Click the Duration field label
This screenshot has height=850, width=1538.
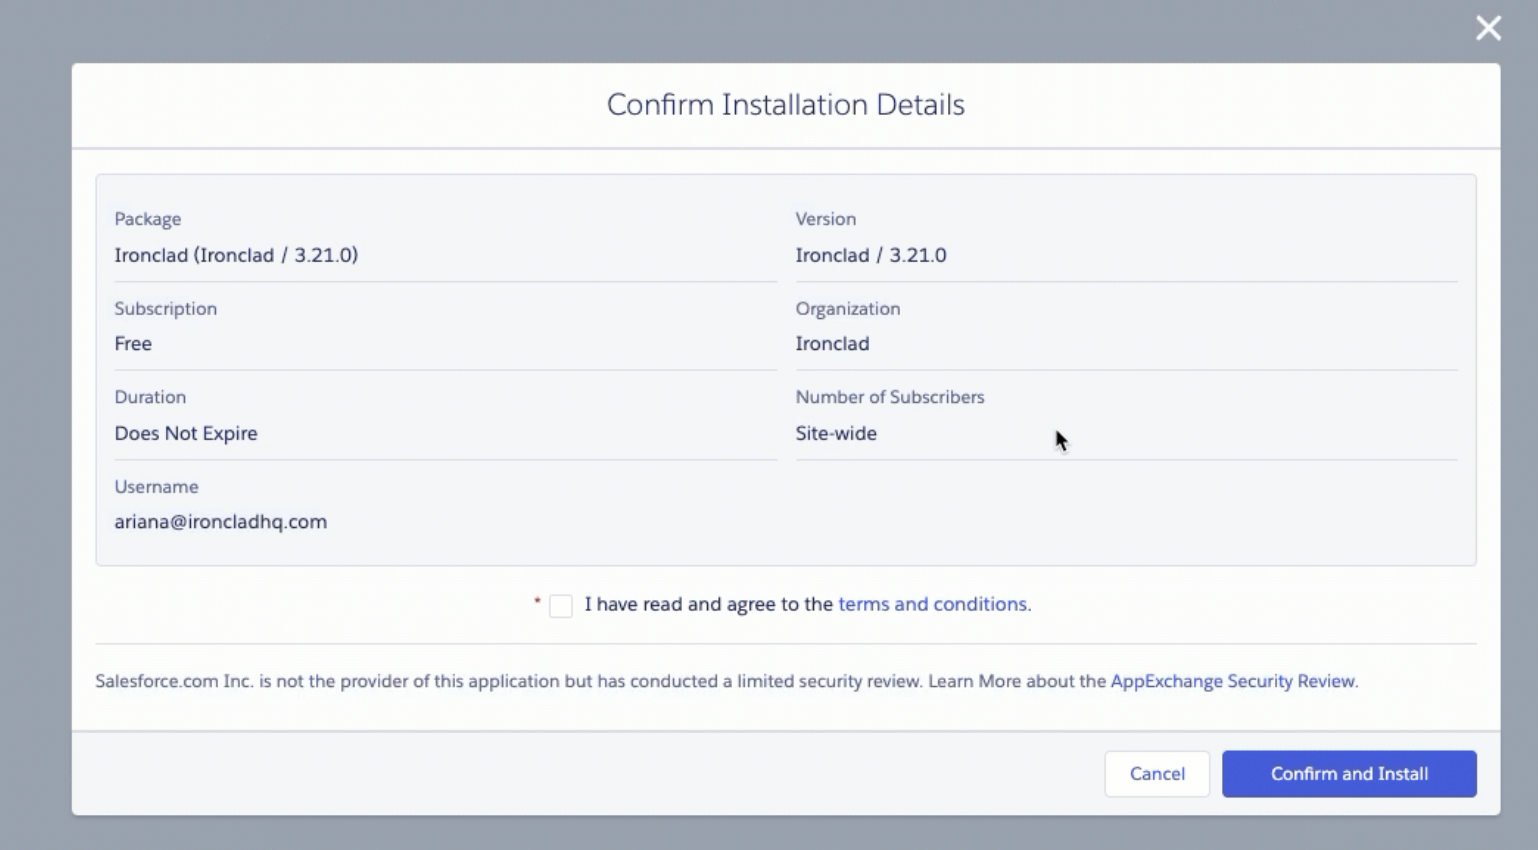150,397
